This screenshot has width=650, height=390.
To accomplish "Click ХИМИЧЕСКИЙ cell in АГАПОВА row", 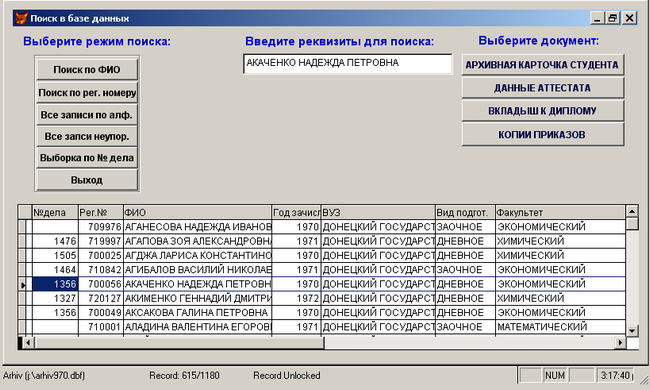I will tap(560, 241).
